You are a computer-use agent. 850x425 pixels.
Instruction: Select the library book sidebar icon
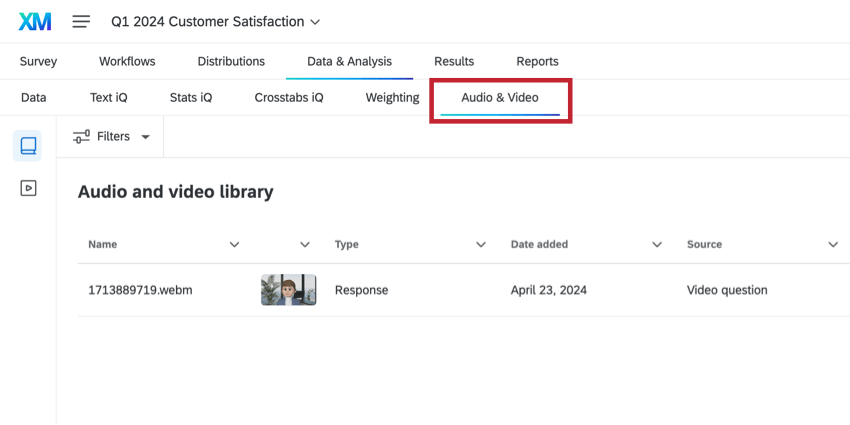[28, 146]
